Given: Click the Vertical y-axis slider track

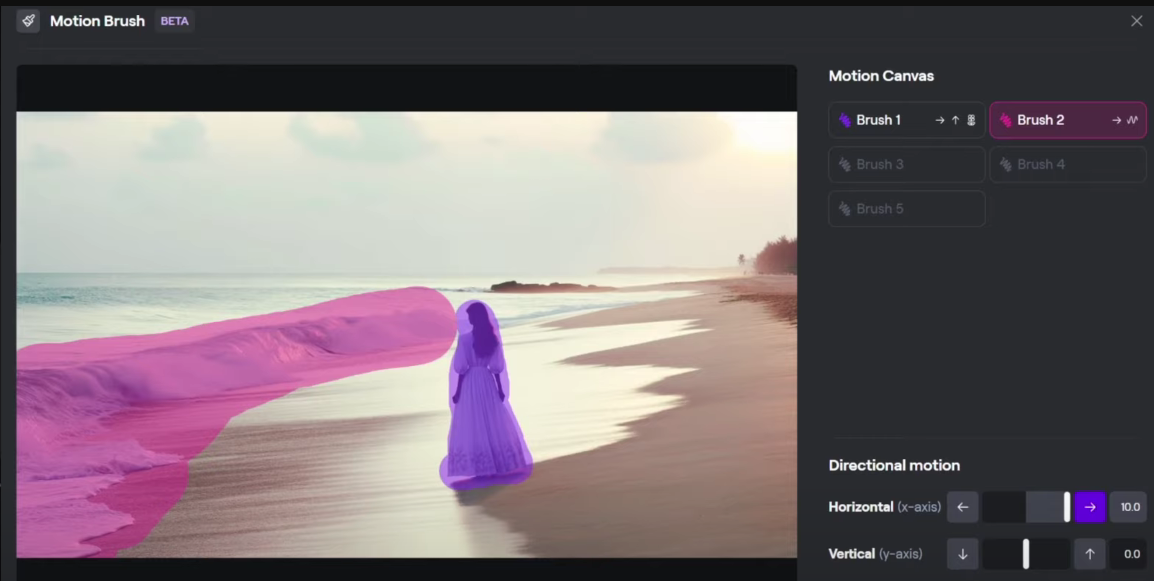Looking at the screenshot, I should pyautogui.click(x=1026, y=554).
